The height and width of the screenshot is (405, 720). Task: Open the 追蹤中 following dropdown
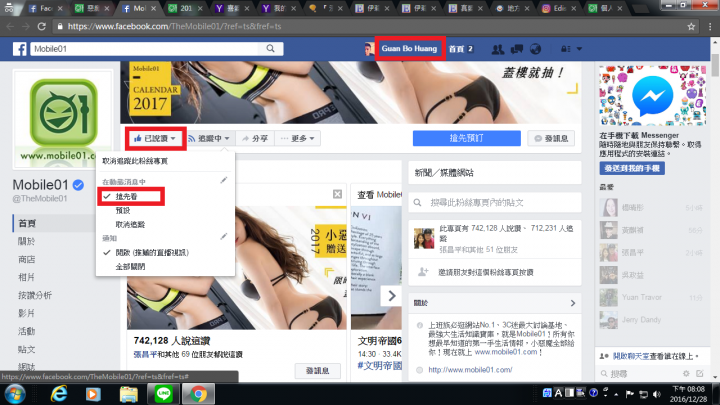209,138
